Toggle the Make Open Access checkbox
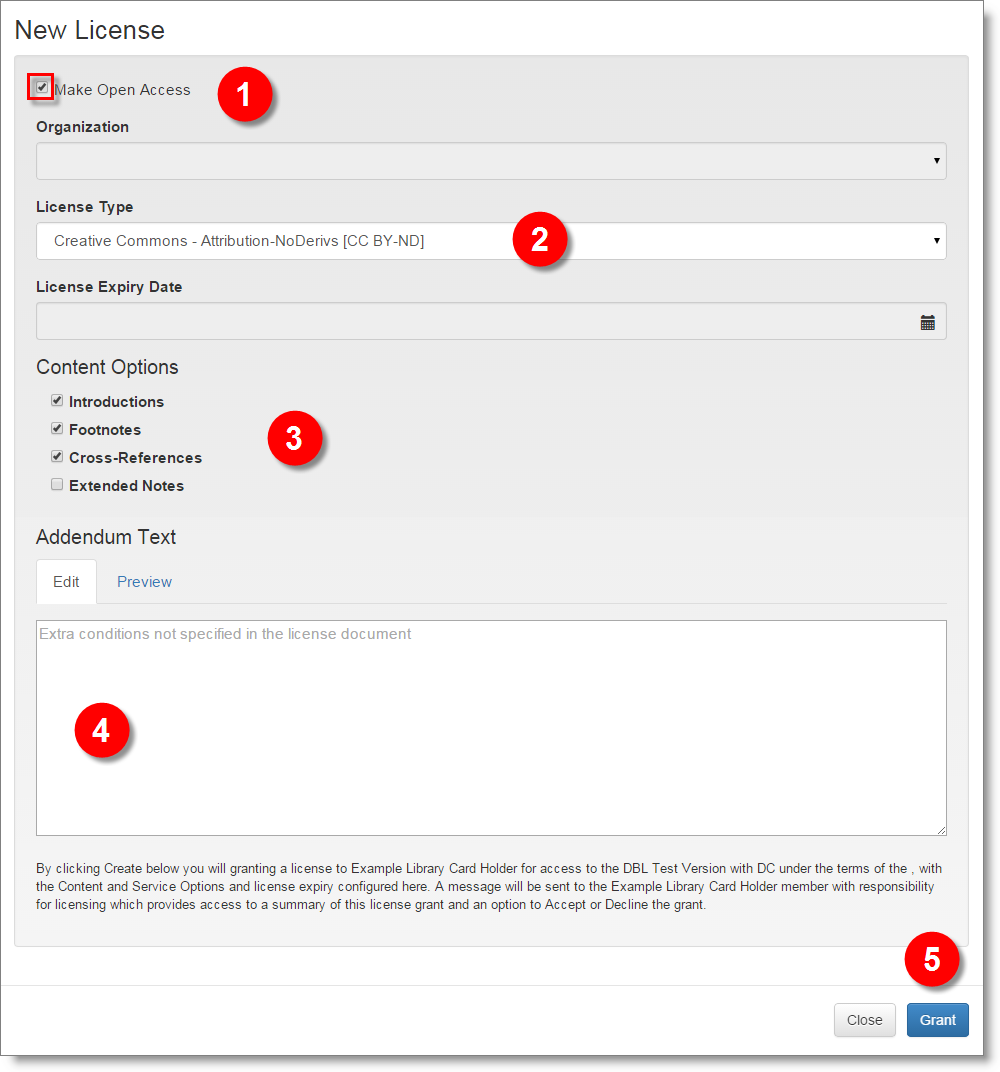This screenshot has height=1072, width=1000. (41, 87)
